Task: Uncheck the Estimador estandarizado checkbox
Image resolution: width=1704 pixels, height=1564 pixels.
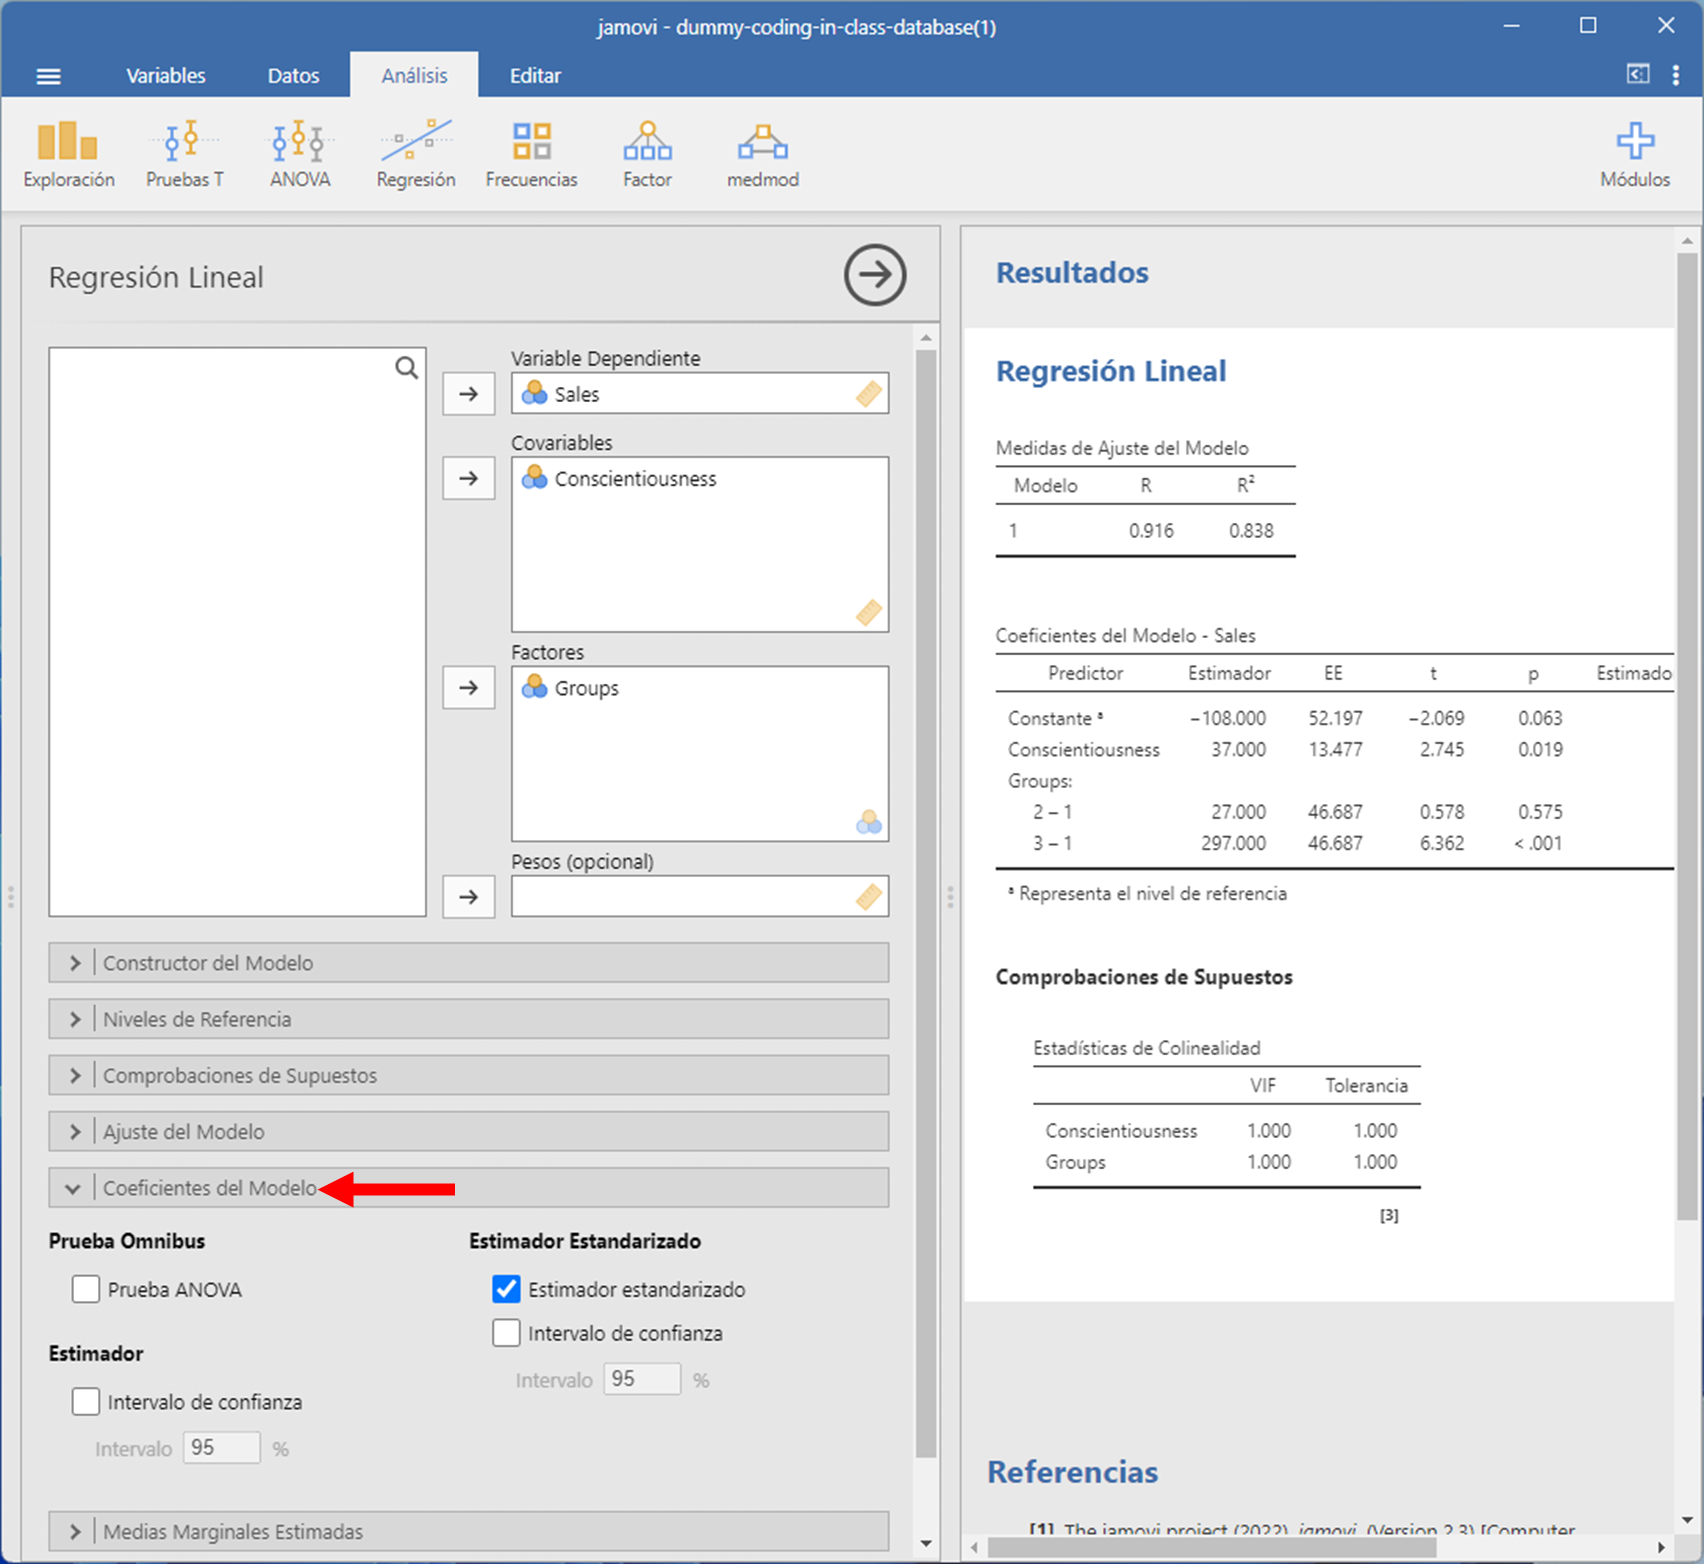Action: pos(507,1289)
